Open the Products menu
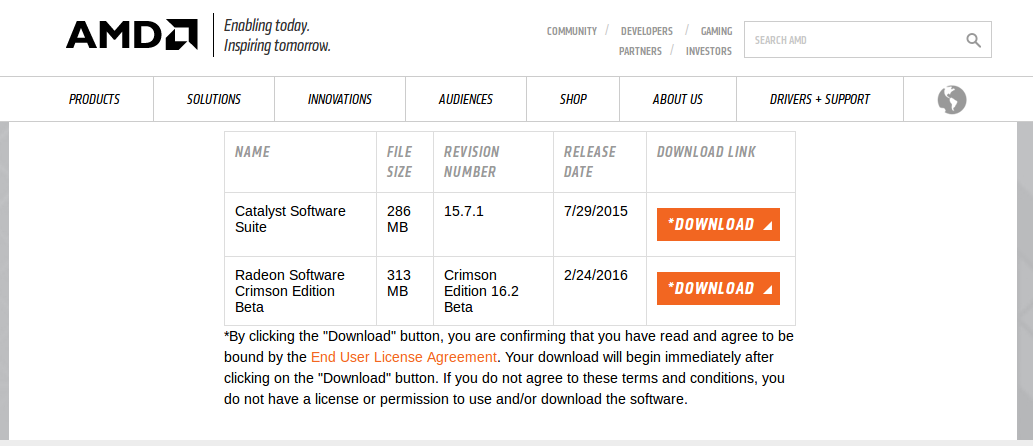The image size is (1033, 446). point(94,99)
